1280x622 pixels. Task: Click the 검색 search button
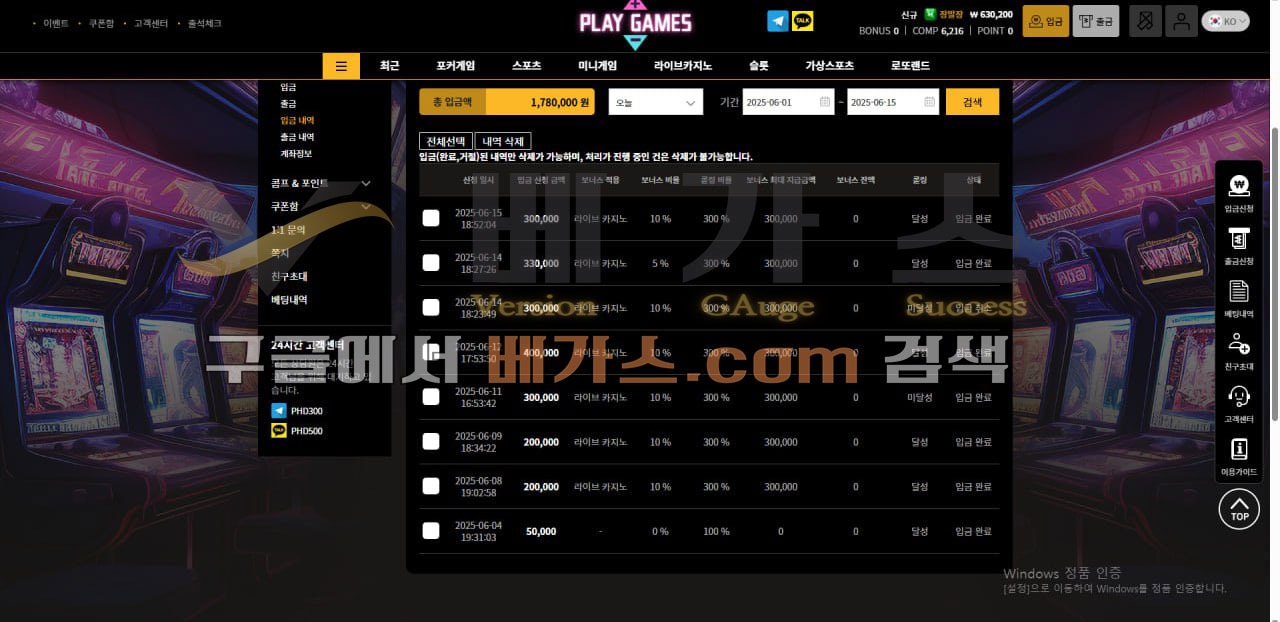(x=972, y=102)
